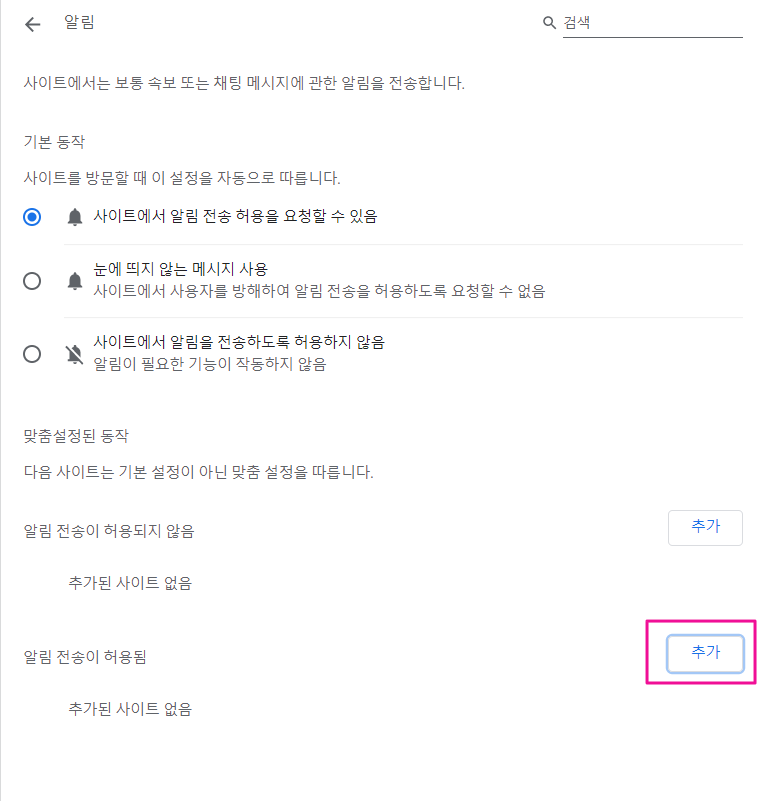The height and width of the screenshot is (801, 766).
Task: Select the 눈에 띄지 않는 메시지 사용 radio button
Action: (32, 281)
